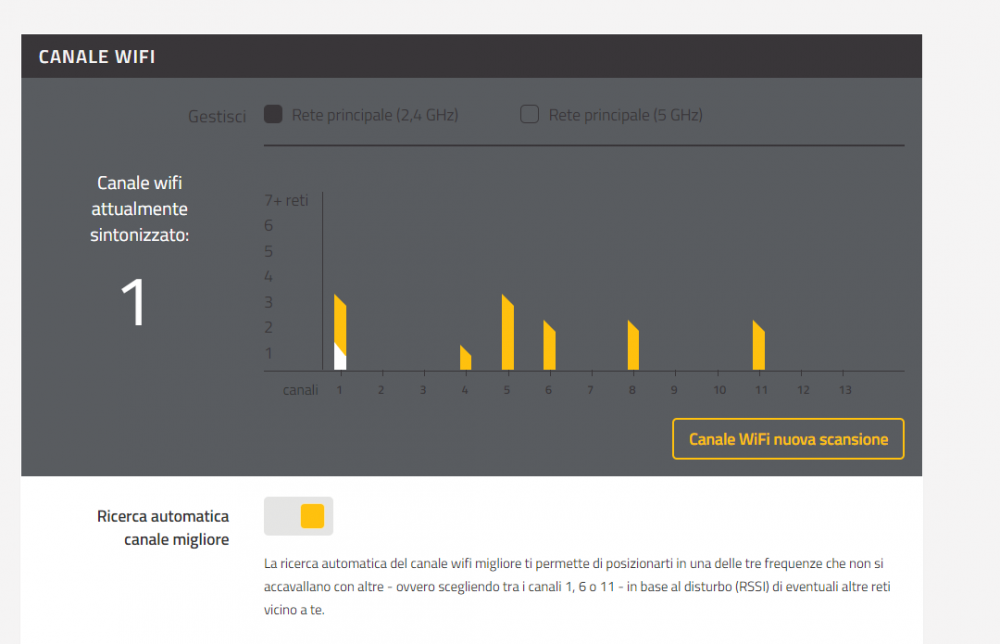Toggle the Ricerca automatica canale migliore switch
Viewport: 1000px width, 644px height.
(298, 516)
